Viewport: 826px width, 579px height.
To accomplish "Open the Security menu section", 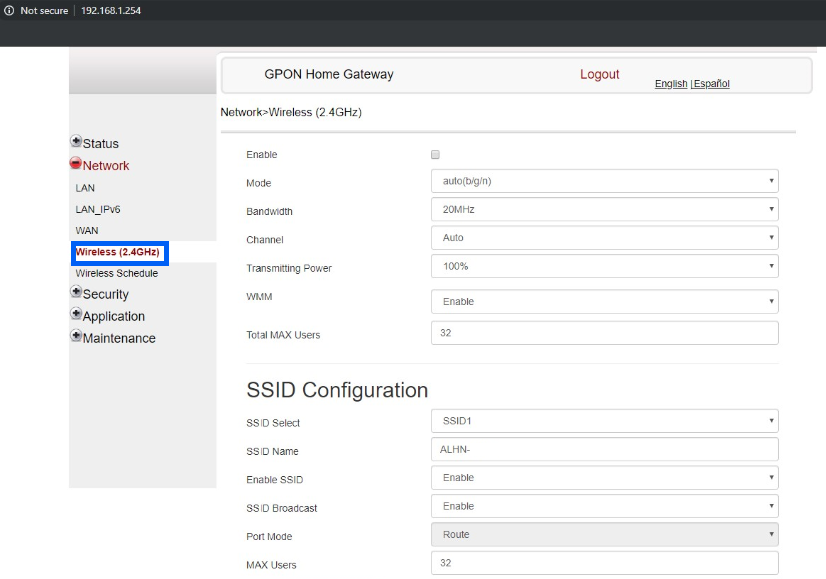I will (x=105, y=294).
